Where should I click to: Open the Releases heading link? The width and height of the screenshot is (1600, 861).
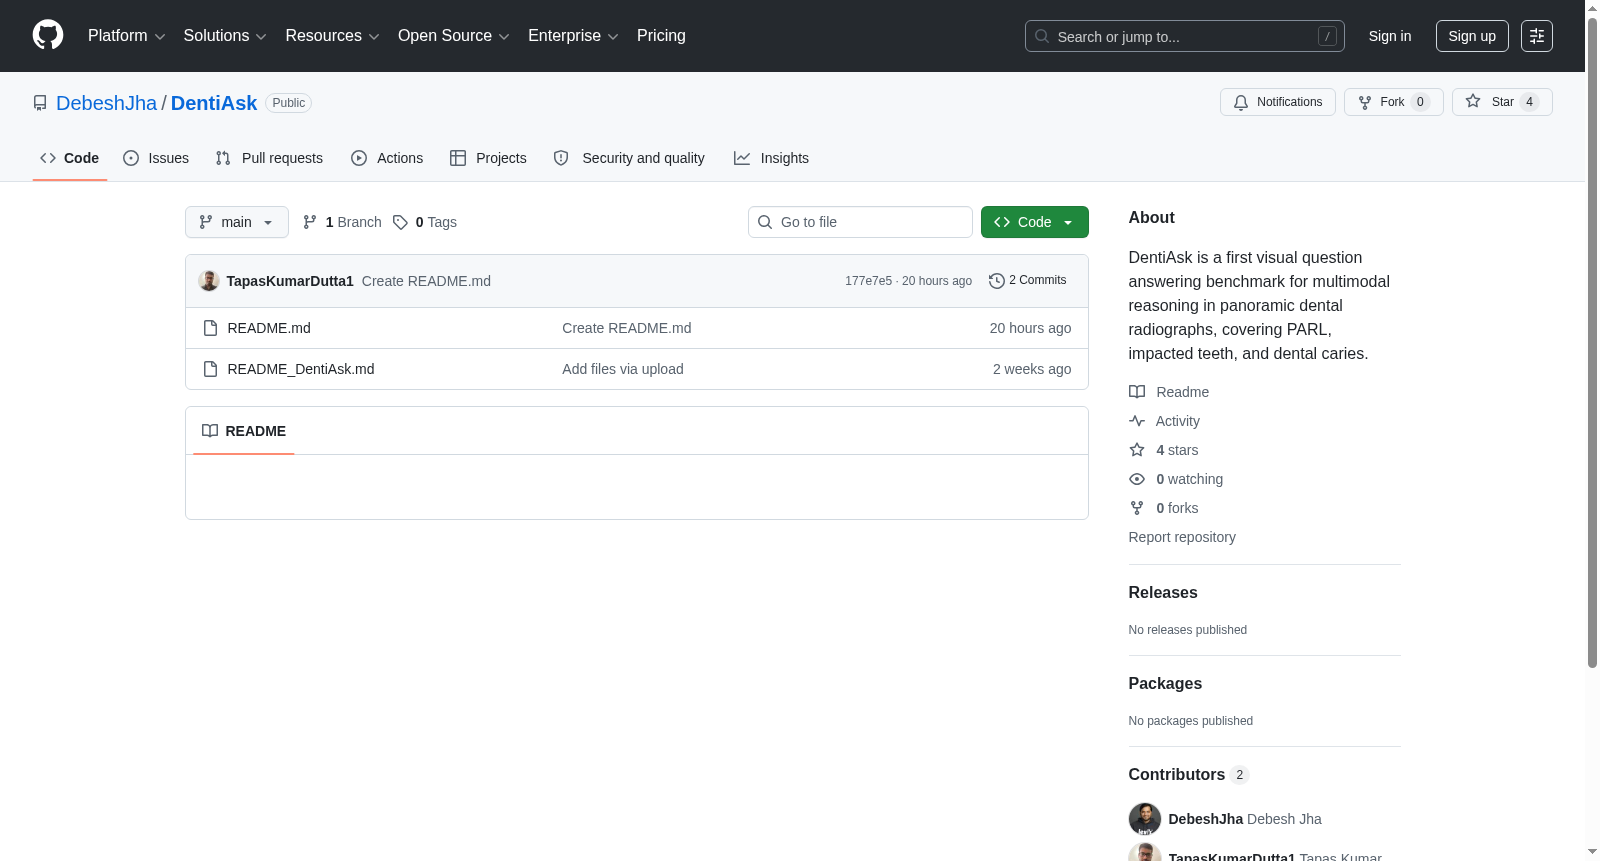[1163, 593]
